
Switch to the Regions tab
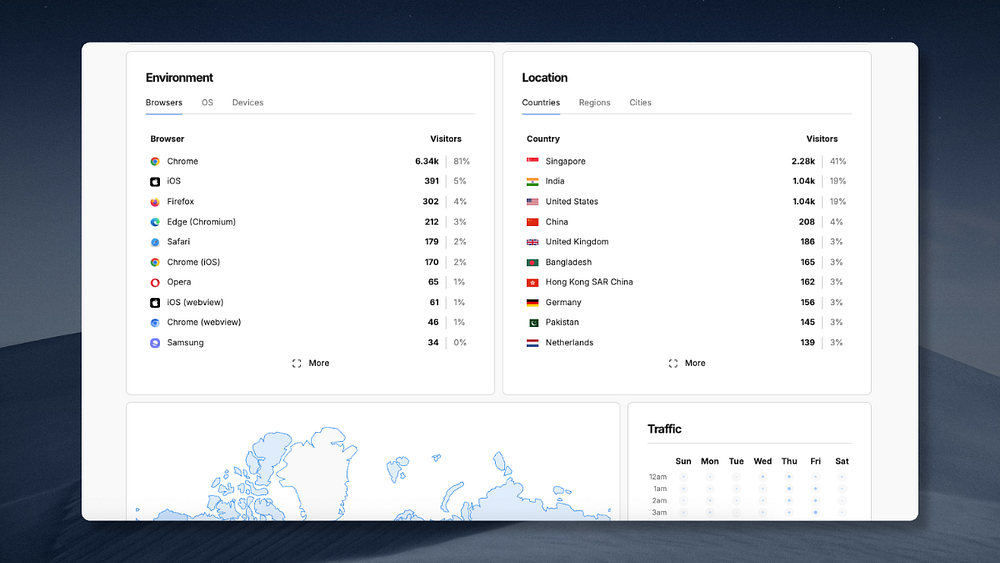[x=594, y=103]
